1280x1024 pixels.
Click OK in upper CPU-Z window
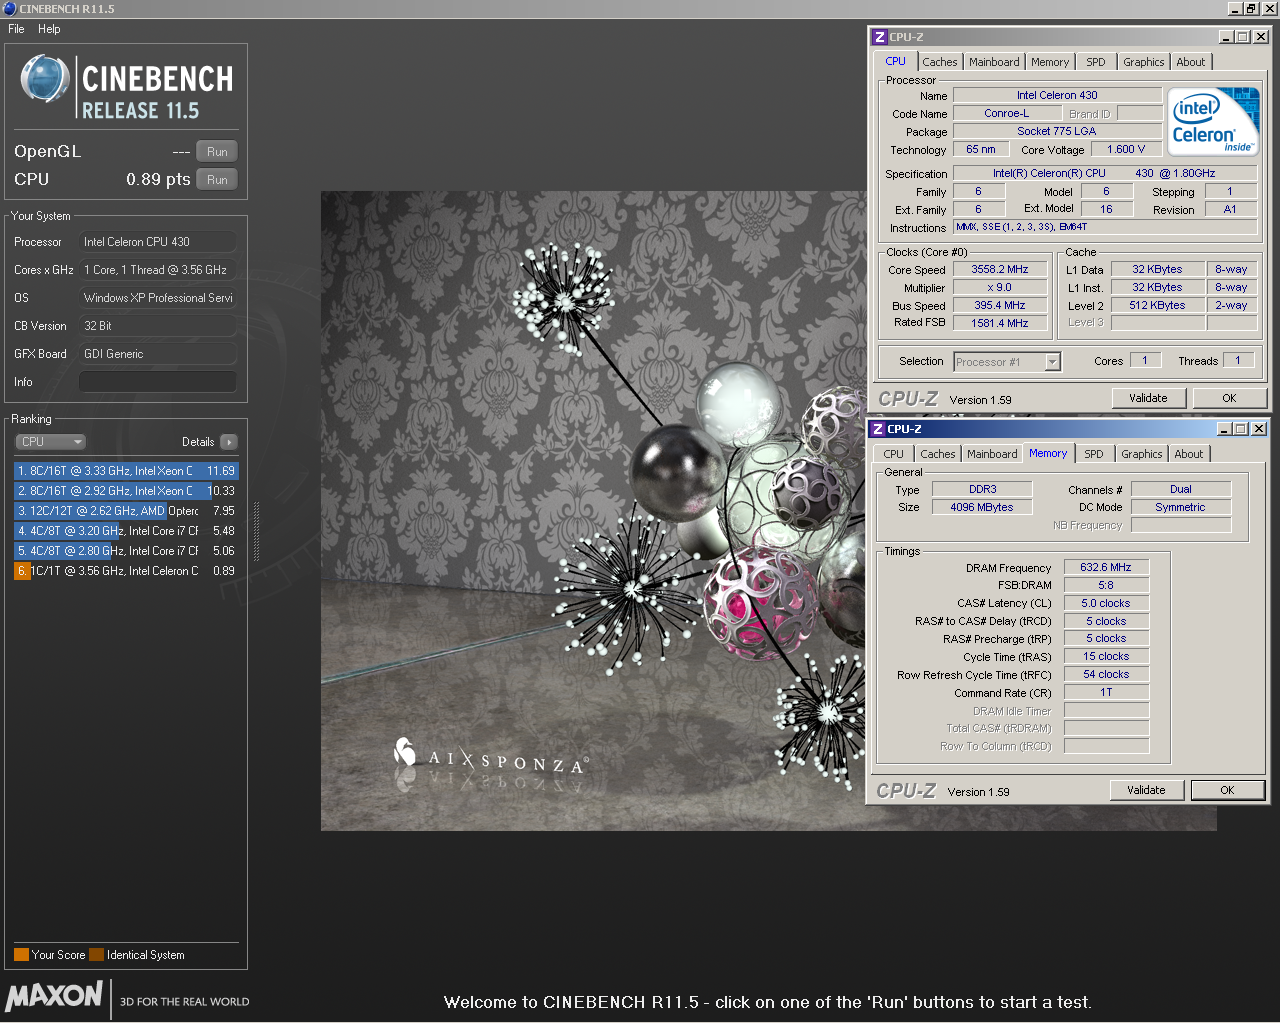point(1229,398)
